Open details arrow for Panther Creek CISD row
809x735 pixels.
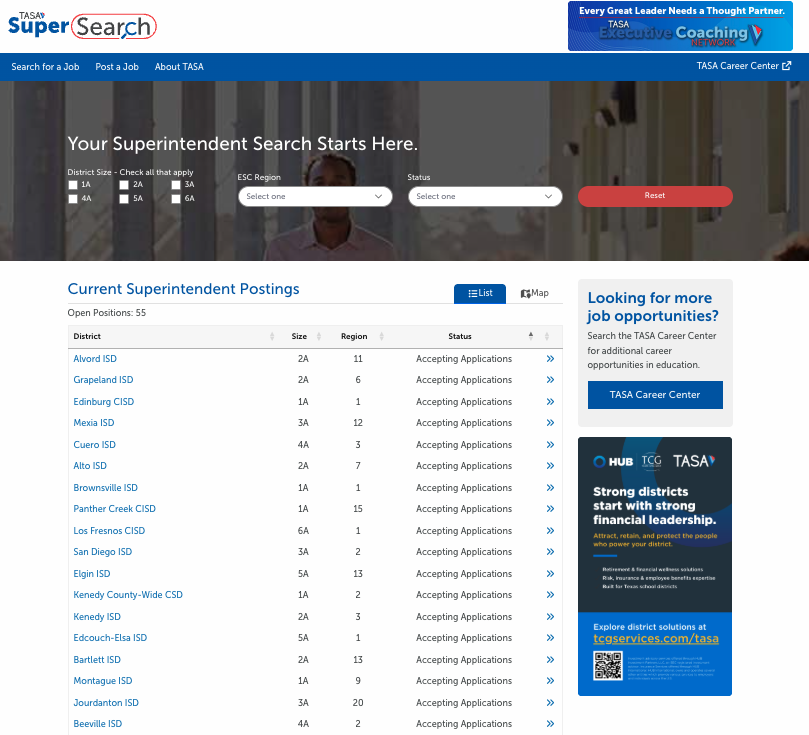click(550, 509)
